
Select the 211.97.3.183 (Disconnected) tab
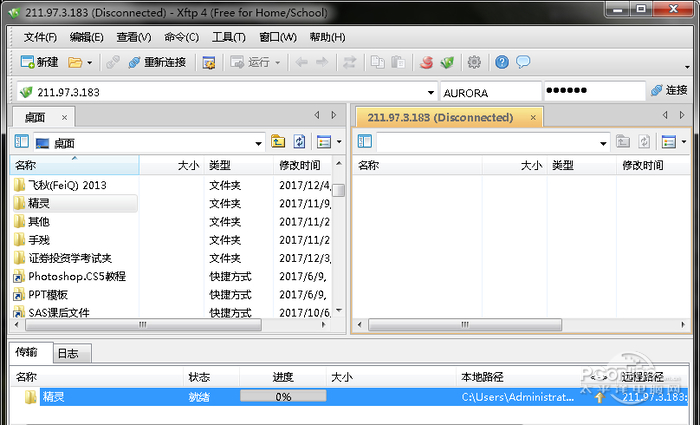coord(440,117)
